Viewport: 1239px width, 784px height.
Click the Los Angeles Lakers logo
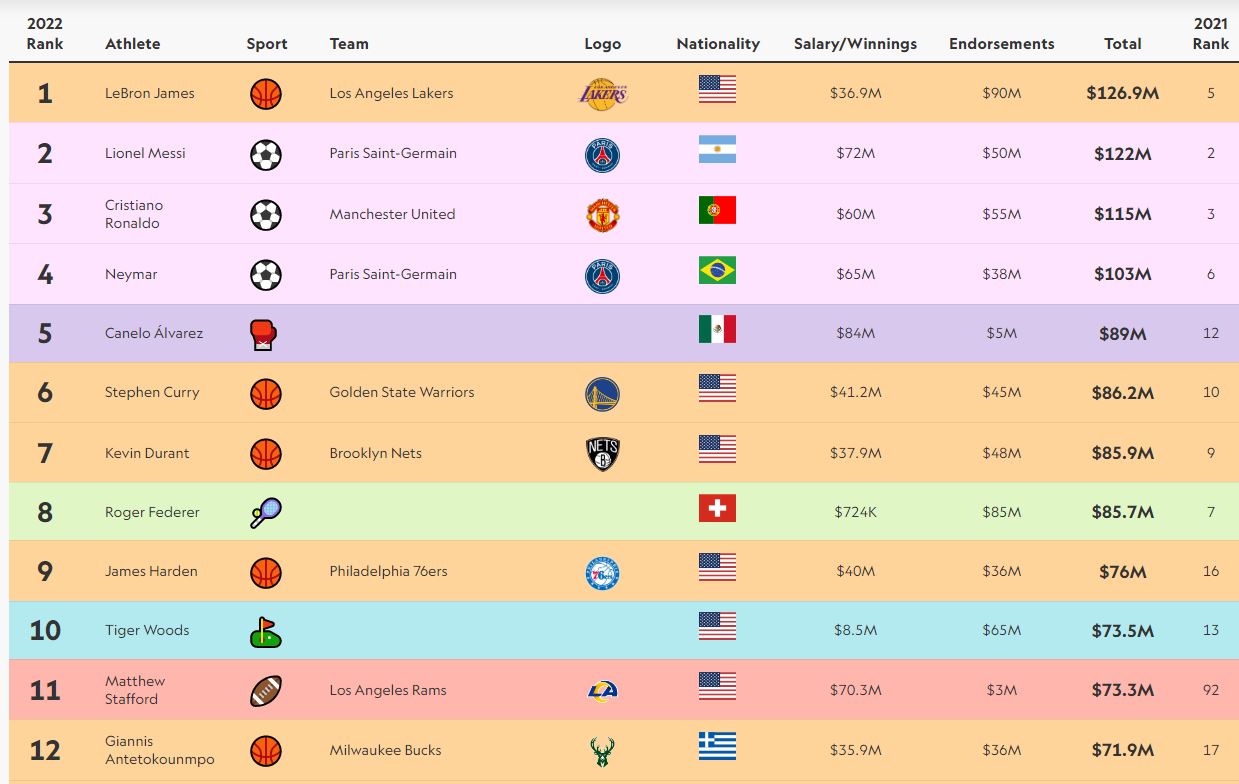pyautogui.click(x=603, y=94)
